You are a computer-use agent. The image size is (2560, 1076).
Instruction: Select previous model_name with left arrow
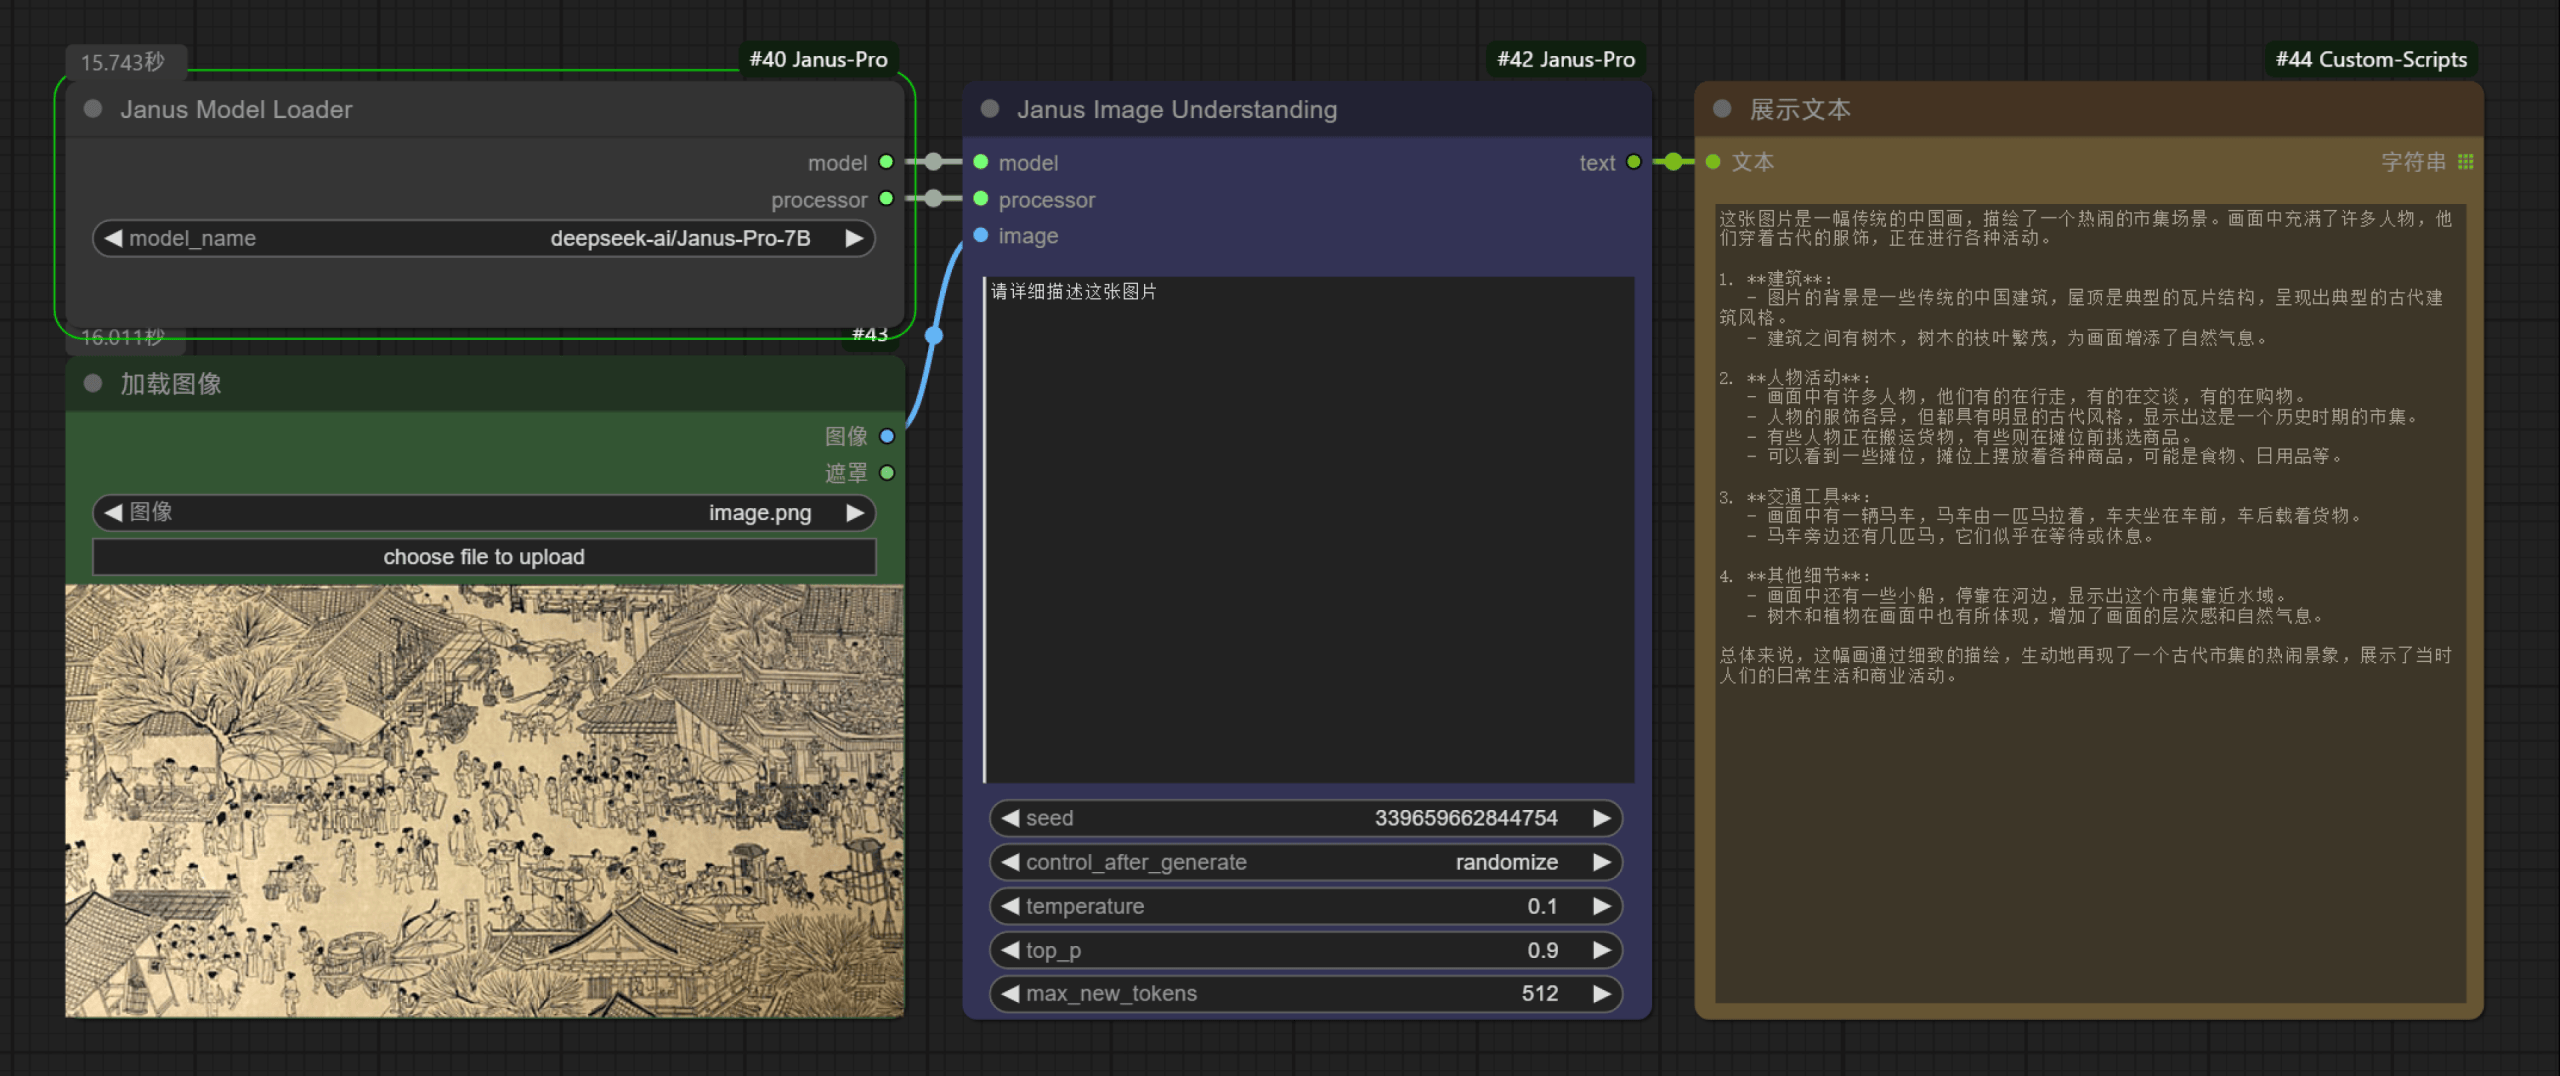[113, 238]
